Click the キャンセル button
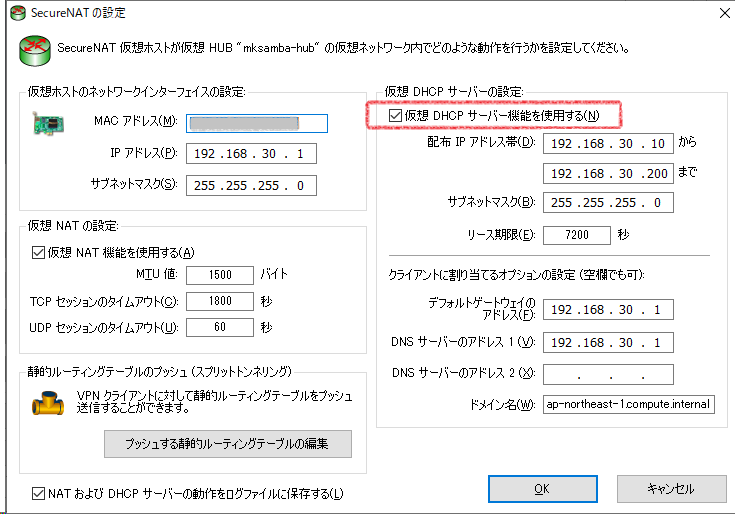735x514 pixels. tap(671, 489)
